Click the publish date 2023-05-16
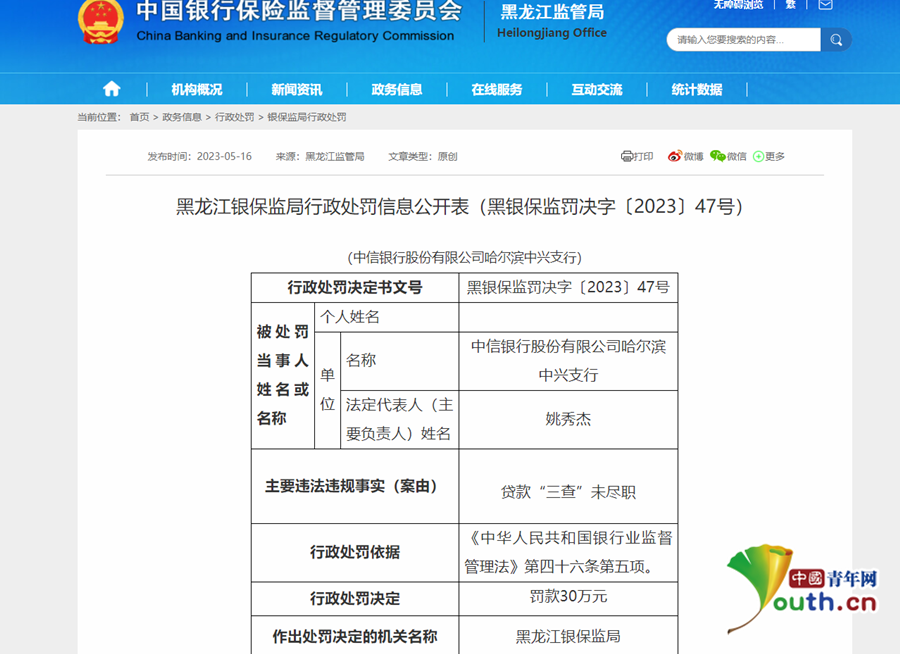The height and width of the screenshot is (654, 900). pyautogui.click(x=224, y=156)
